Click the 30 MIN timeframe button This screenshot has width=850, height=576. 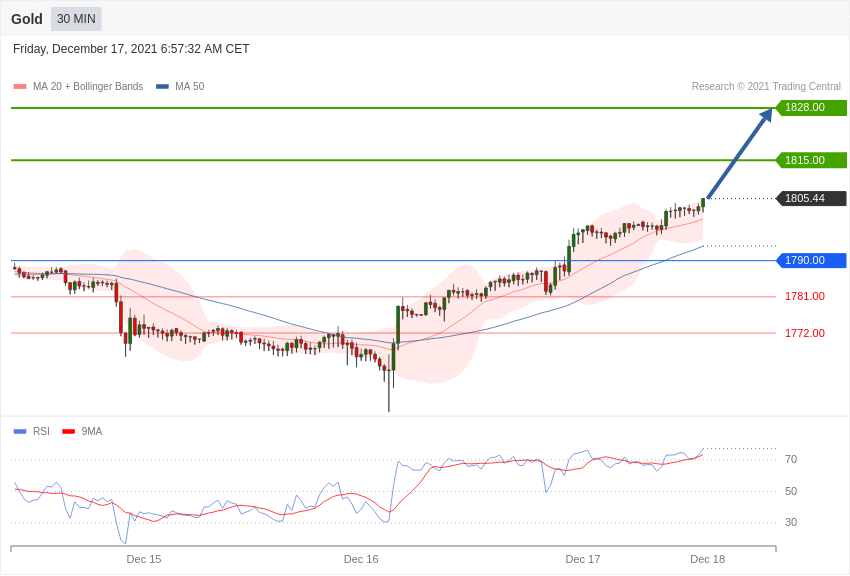click(x=76, y=19)
